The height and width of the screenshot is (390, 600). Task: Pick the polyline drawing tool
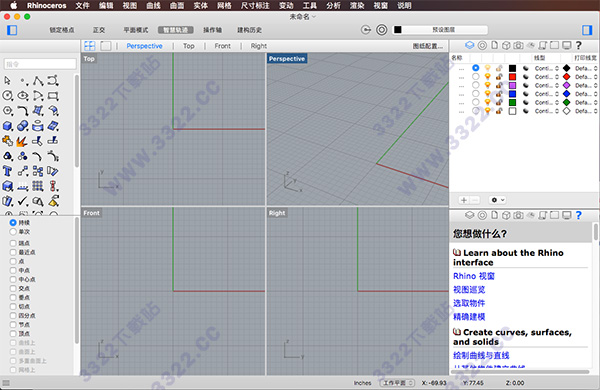pyautogui.click(x=38, y=81)
